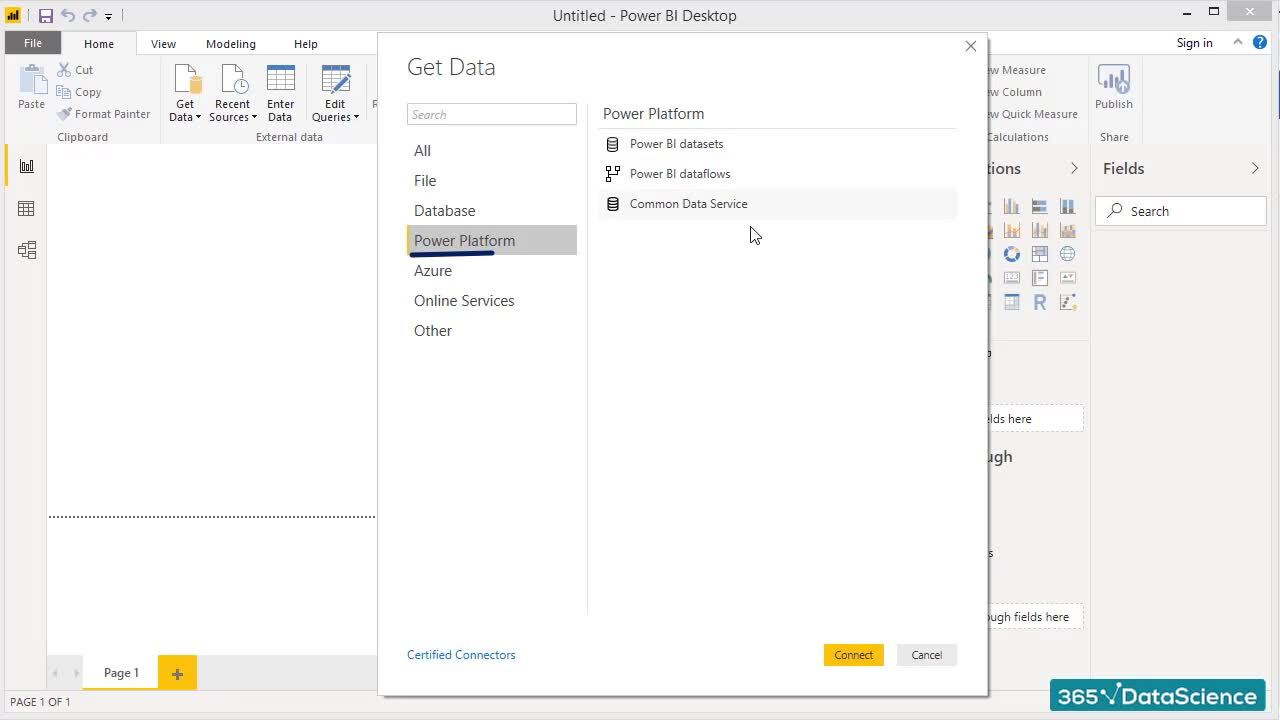Screen dimensions: 1280x720
Task: Select the Help ribbon tab
Action: pos(306,44)
